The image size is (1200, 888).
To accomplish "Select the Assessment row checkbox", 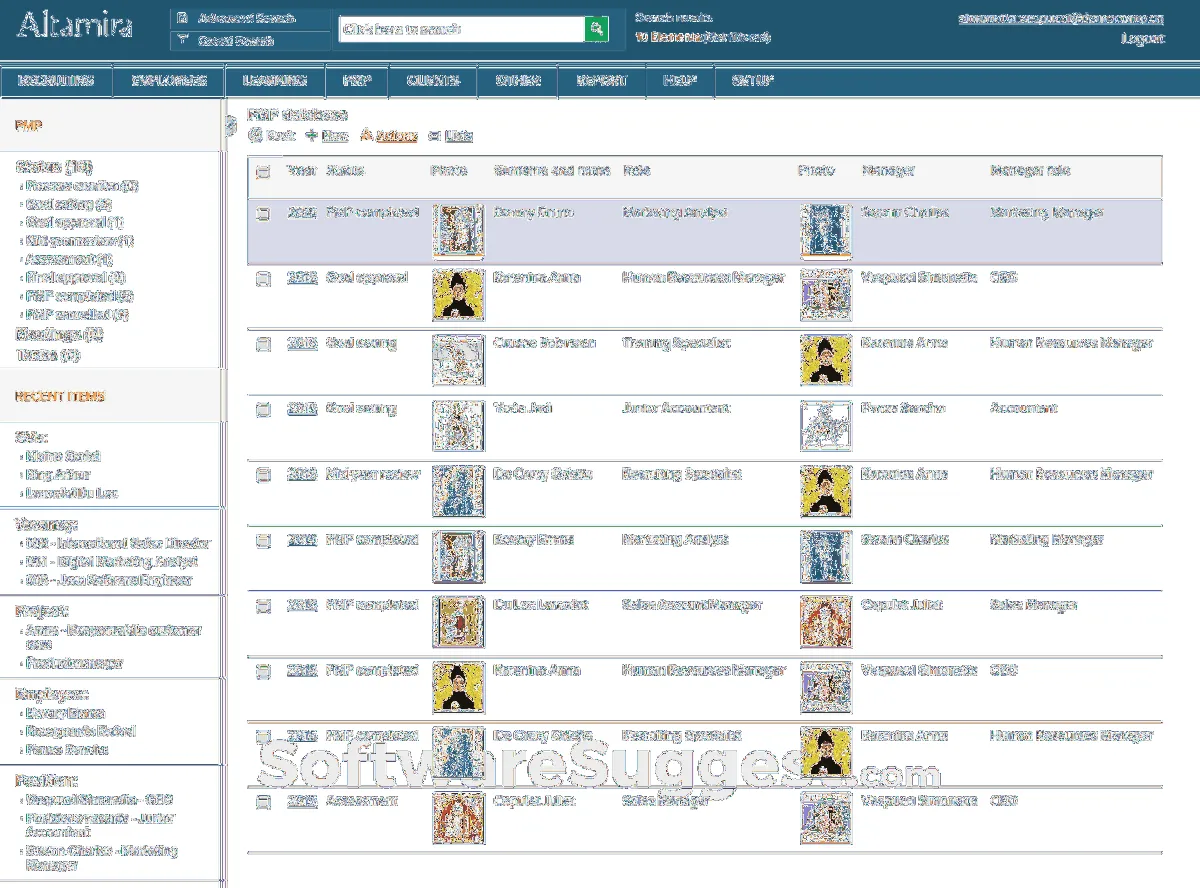I will point(263,802).
